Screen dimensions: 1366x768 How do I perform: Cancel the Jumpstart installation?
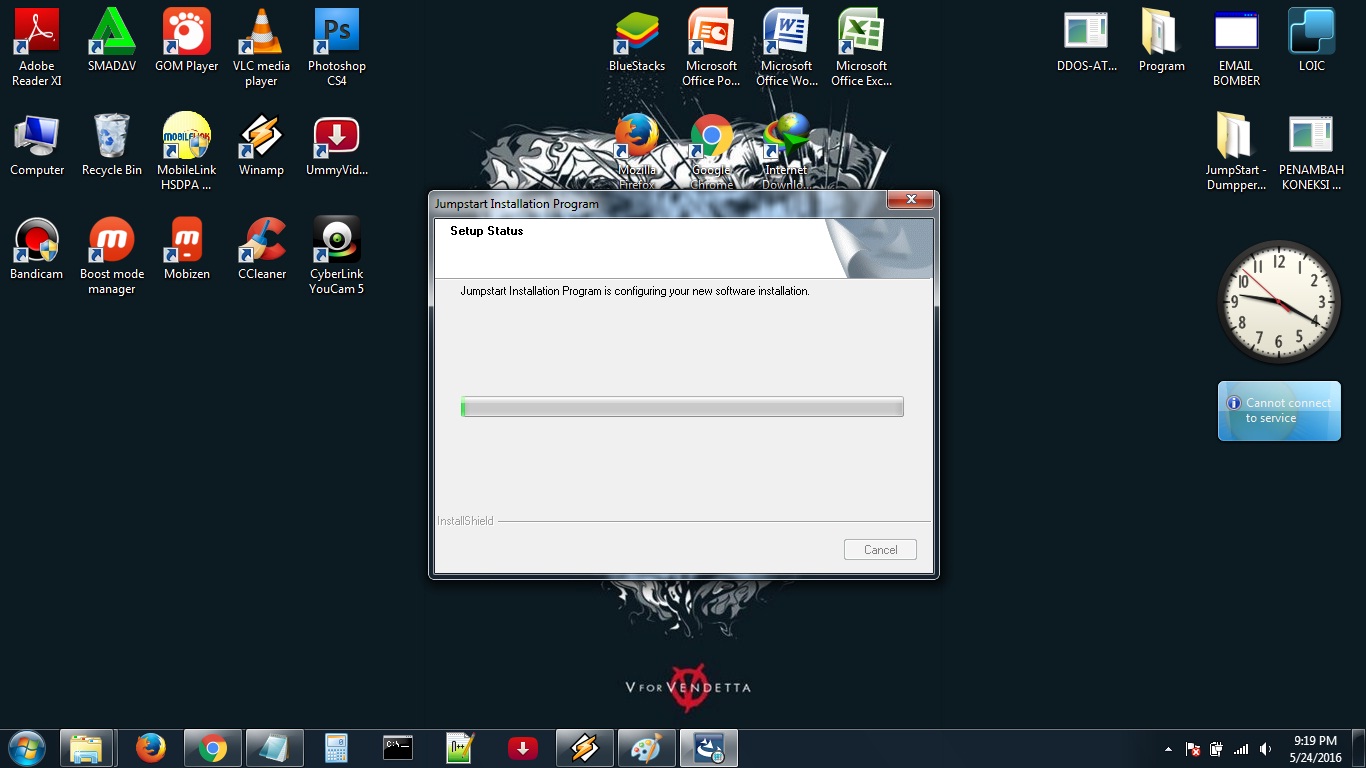pos(880,550)
